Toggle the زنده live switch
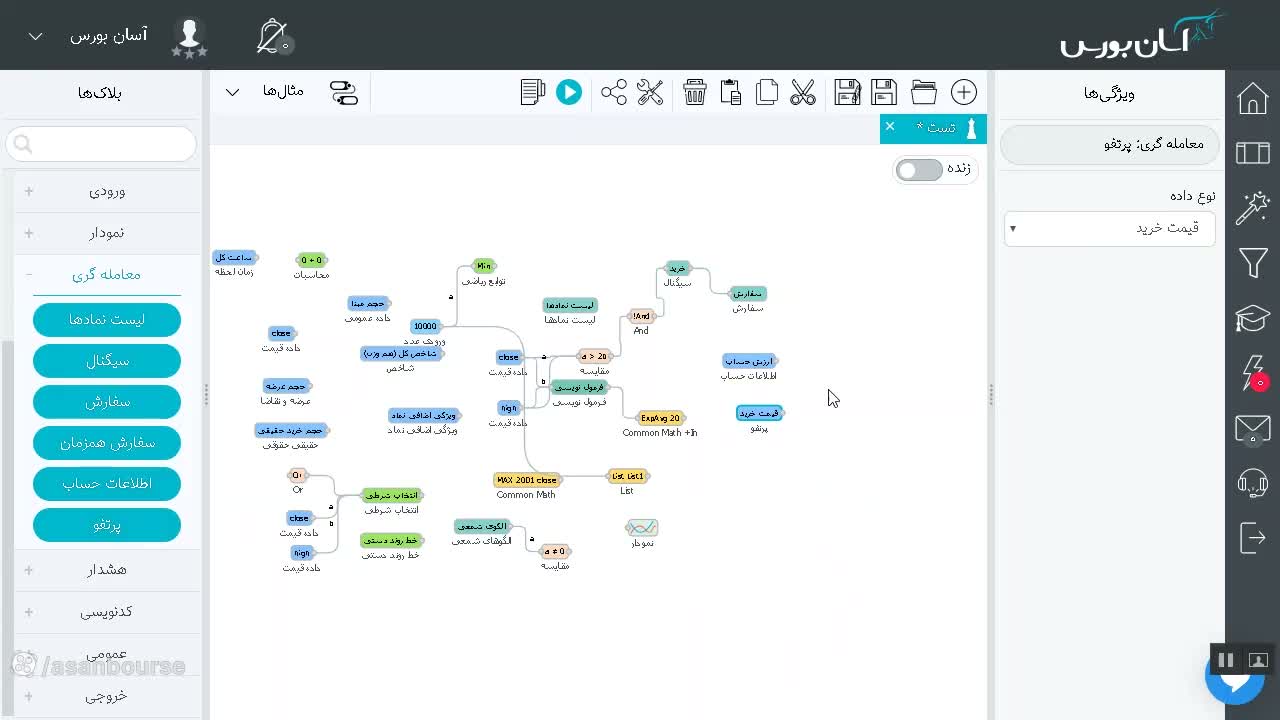 pos(919,170)
